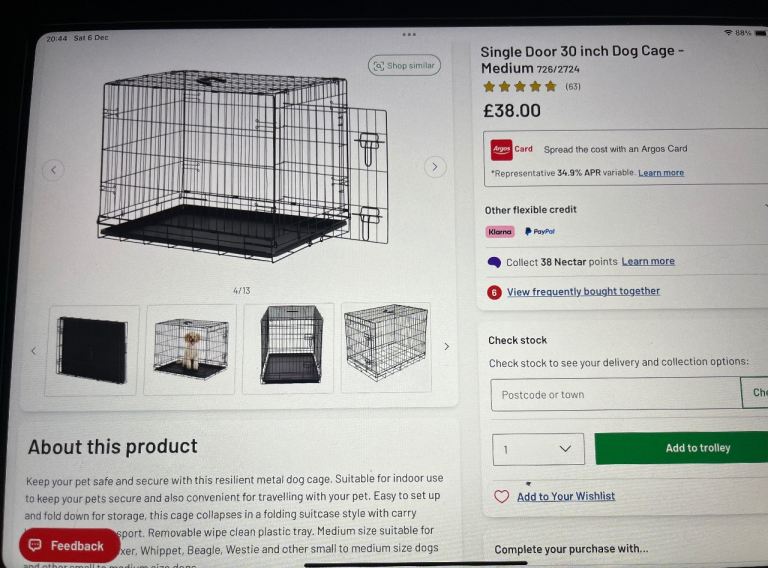Click the Postcode or town field
Image resolution: width=768 pixels, height=568 pixels.
tap(614, 395)
